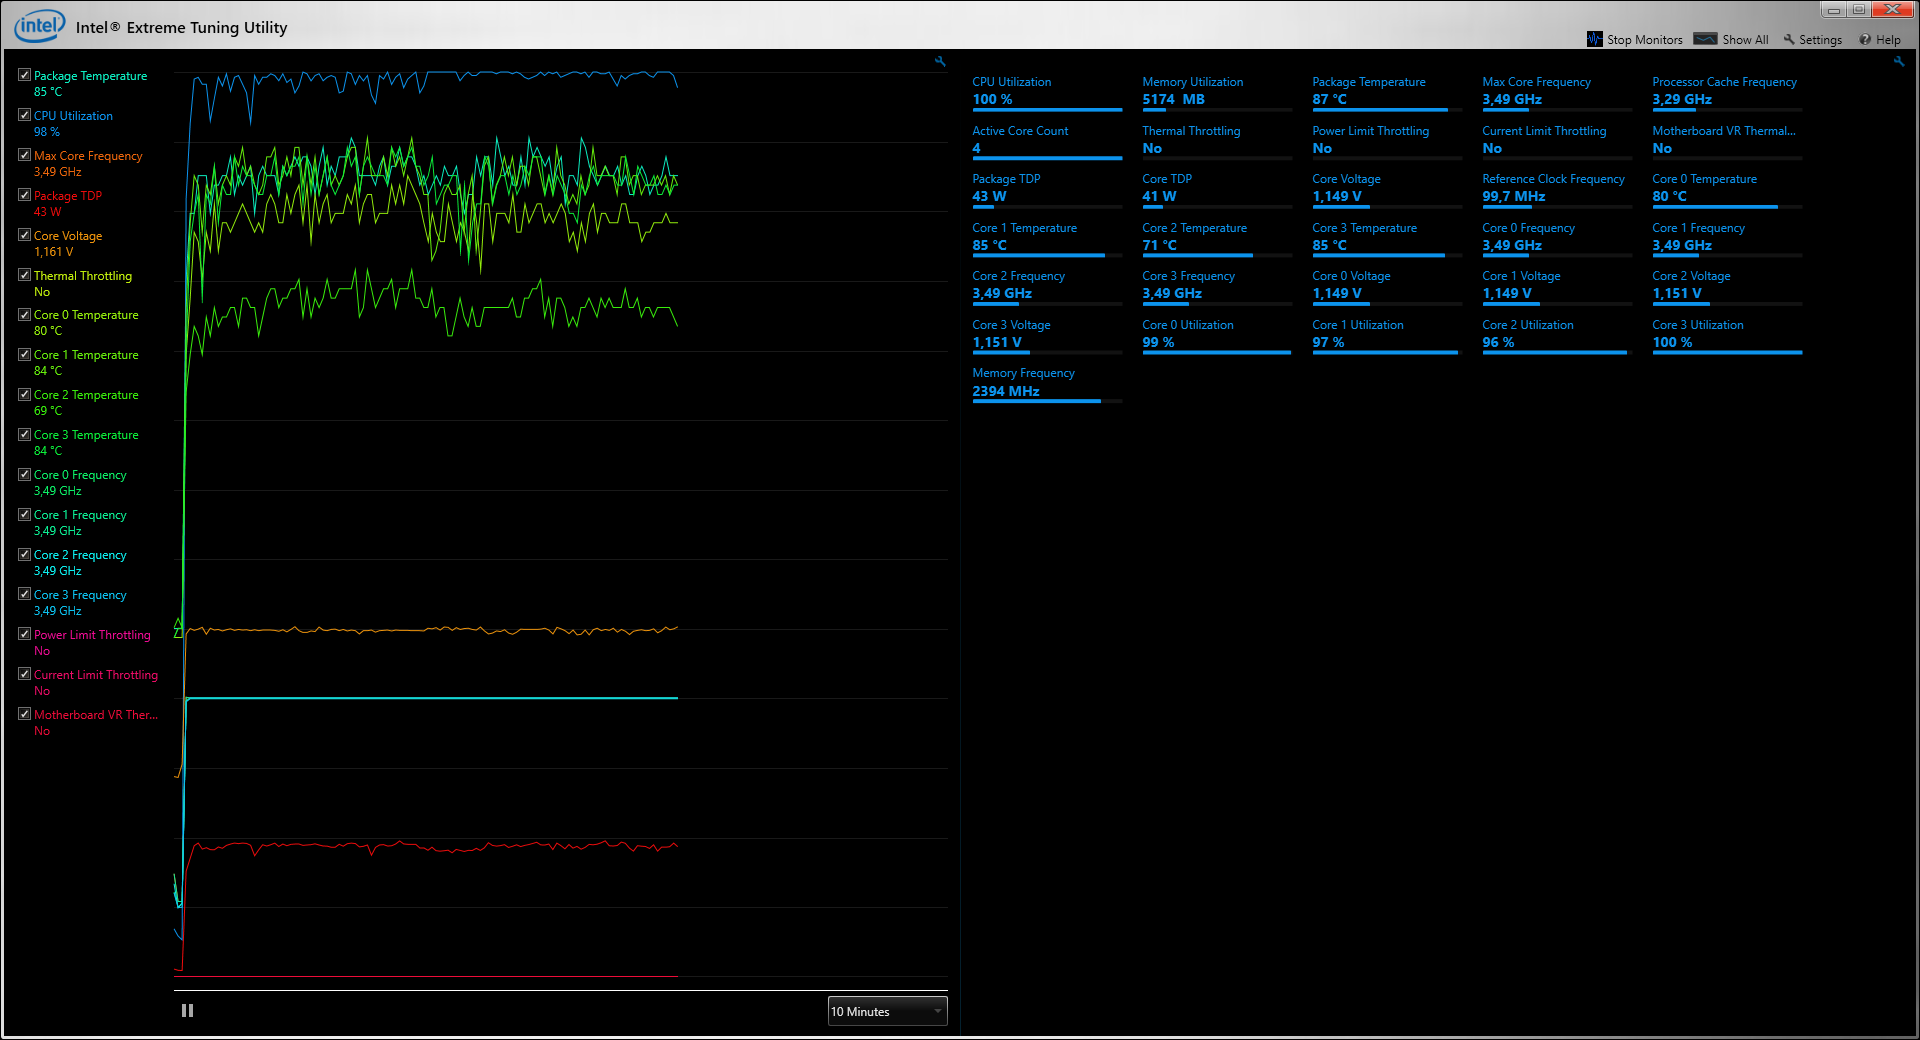The height and width of the screenshot is (1040, 1920).
Task: Click Reference Clock Frequency 99,7 MHz tile
Action: click(x=1557, y=189)
